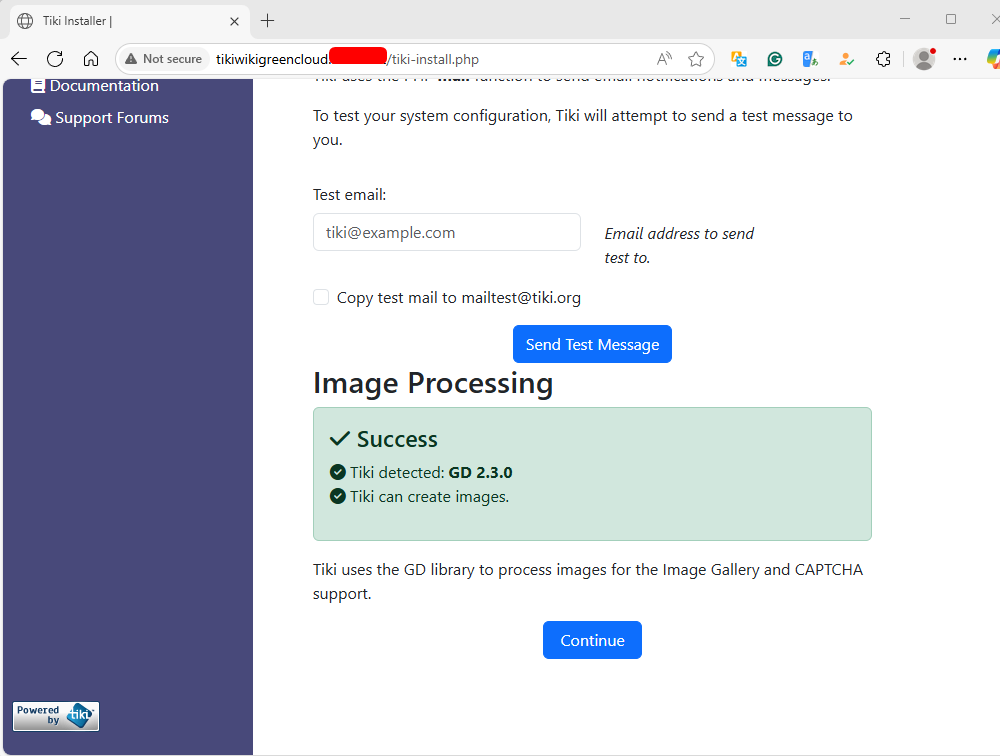Image resolution: width=1000 pixels, height=756 pixels.
Task: Open the browser profile avatar
Action: tap(924, 59)
